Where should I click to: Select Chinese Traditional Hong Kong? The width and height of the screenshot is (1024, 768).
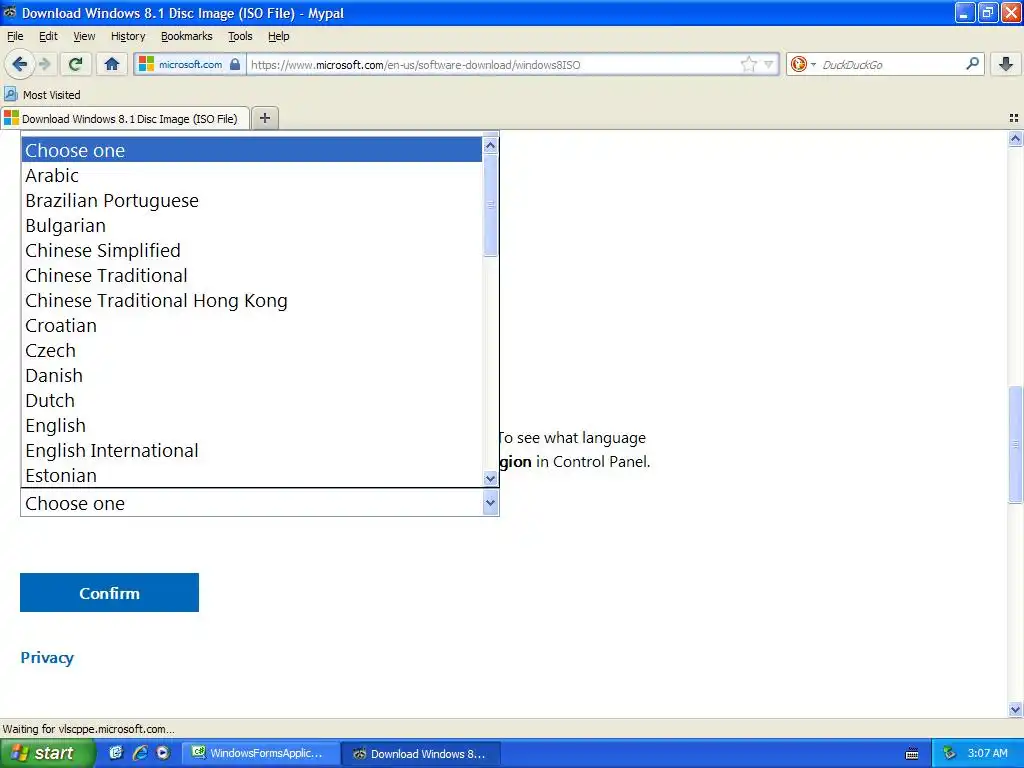click(252, 300)
